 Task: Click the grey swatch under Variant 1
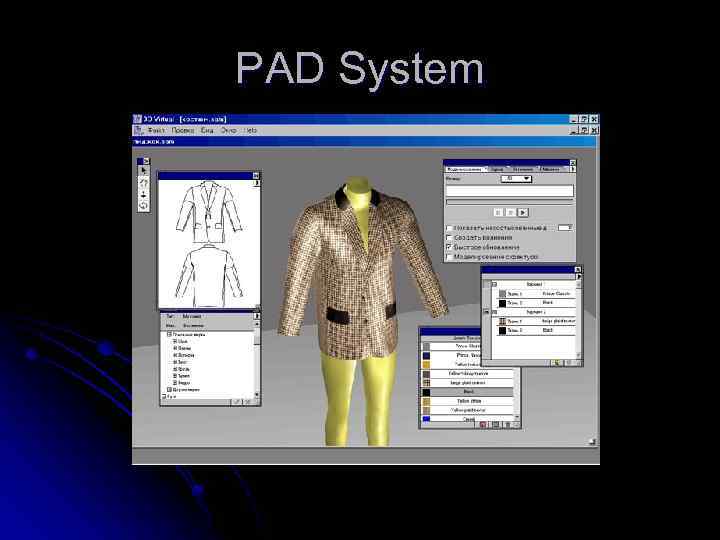tap(502, 293)
